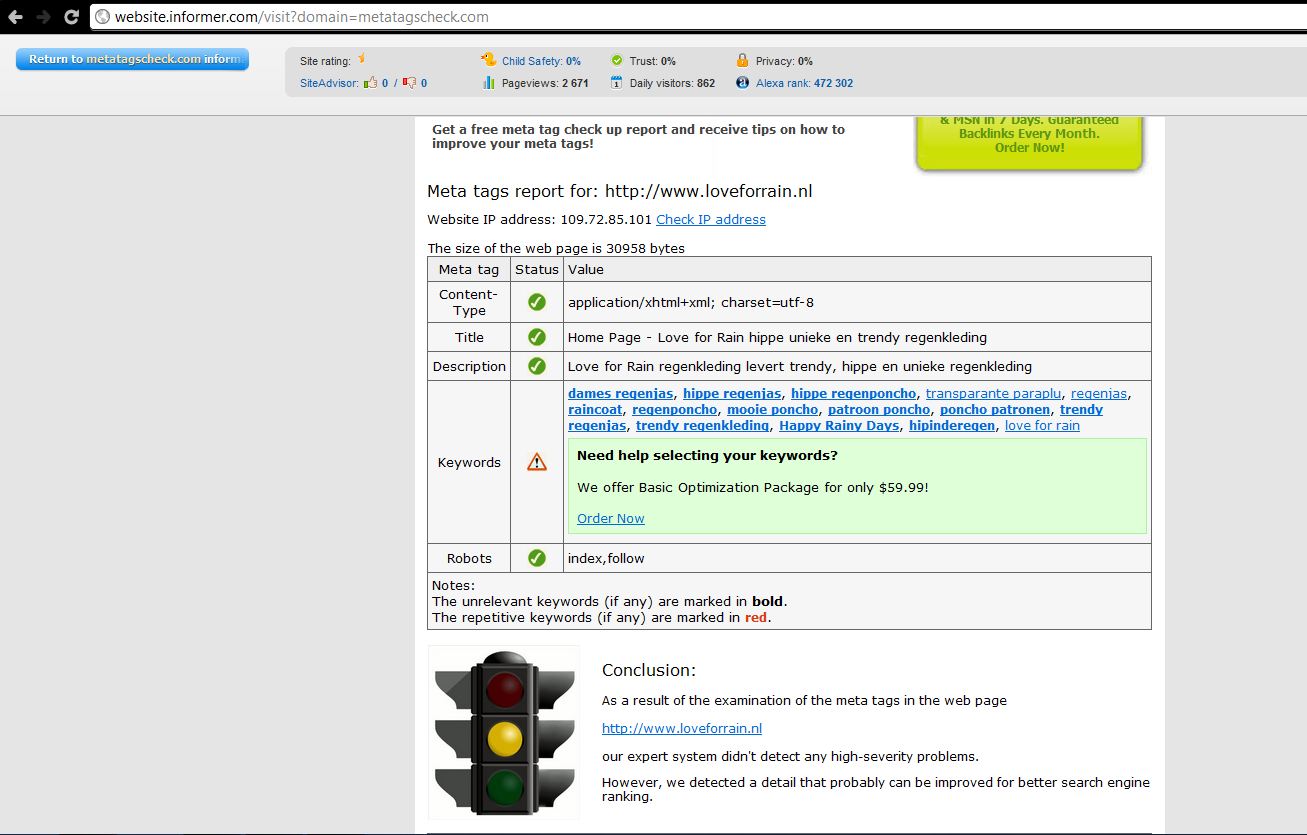Reload the page with the refresh icon
The image size is (1307, 835).
pos(71,17)
